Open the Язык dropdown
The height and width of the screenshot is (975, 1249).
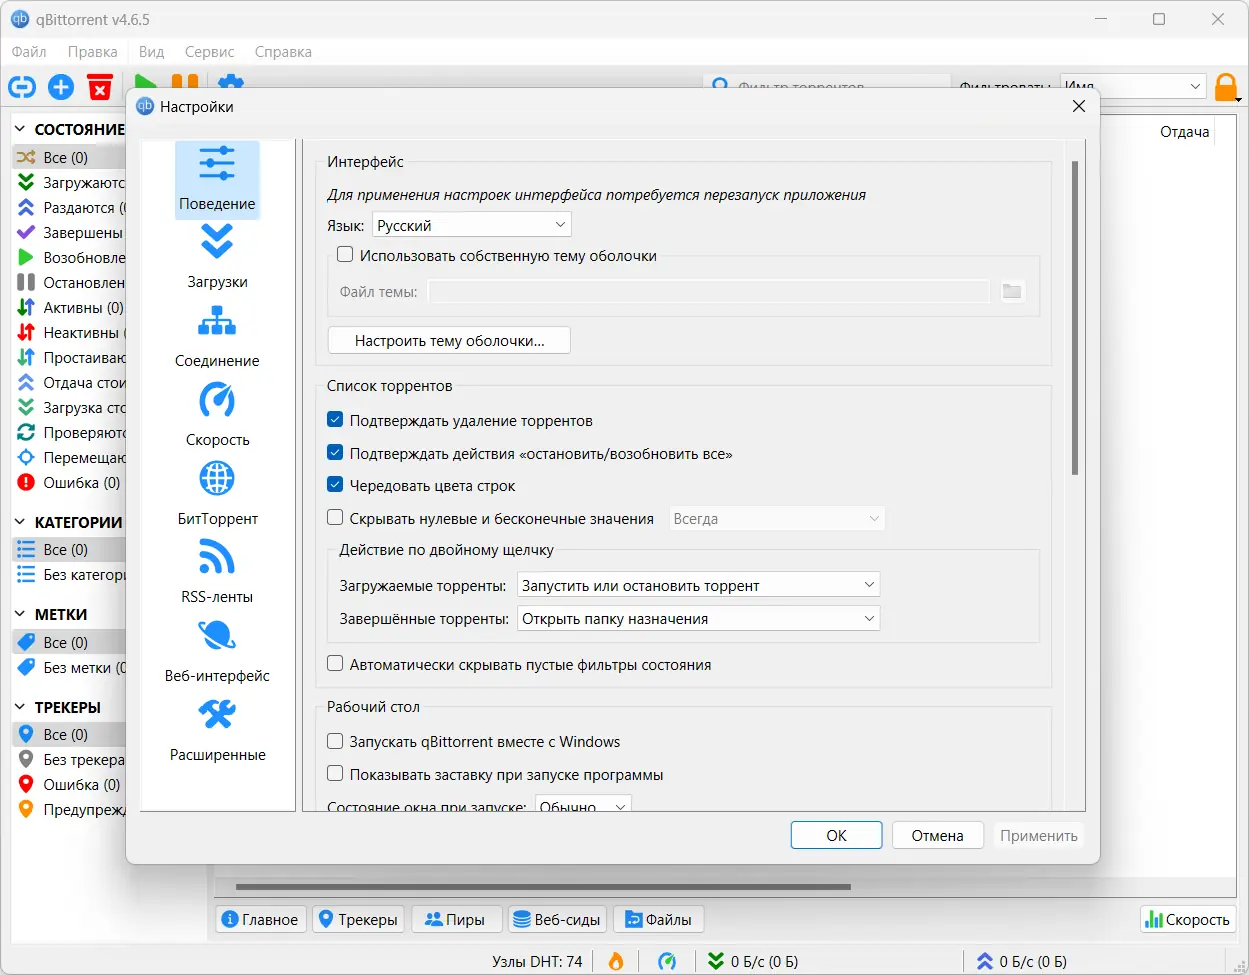471,224
